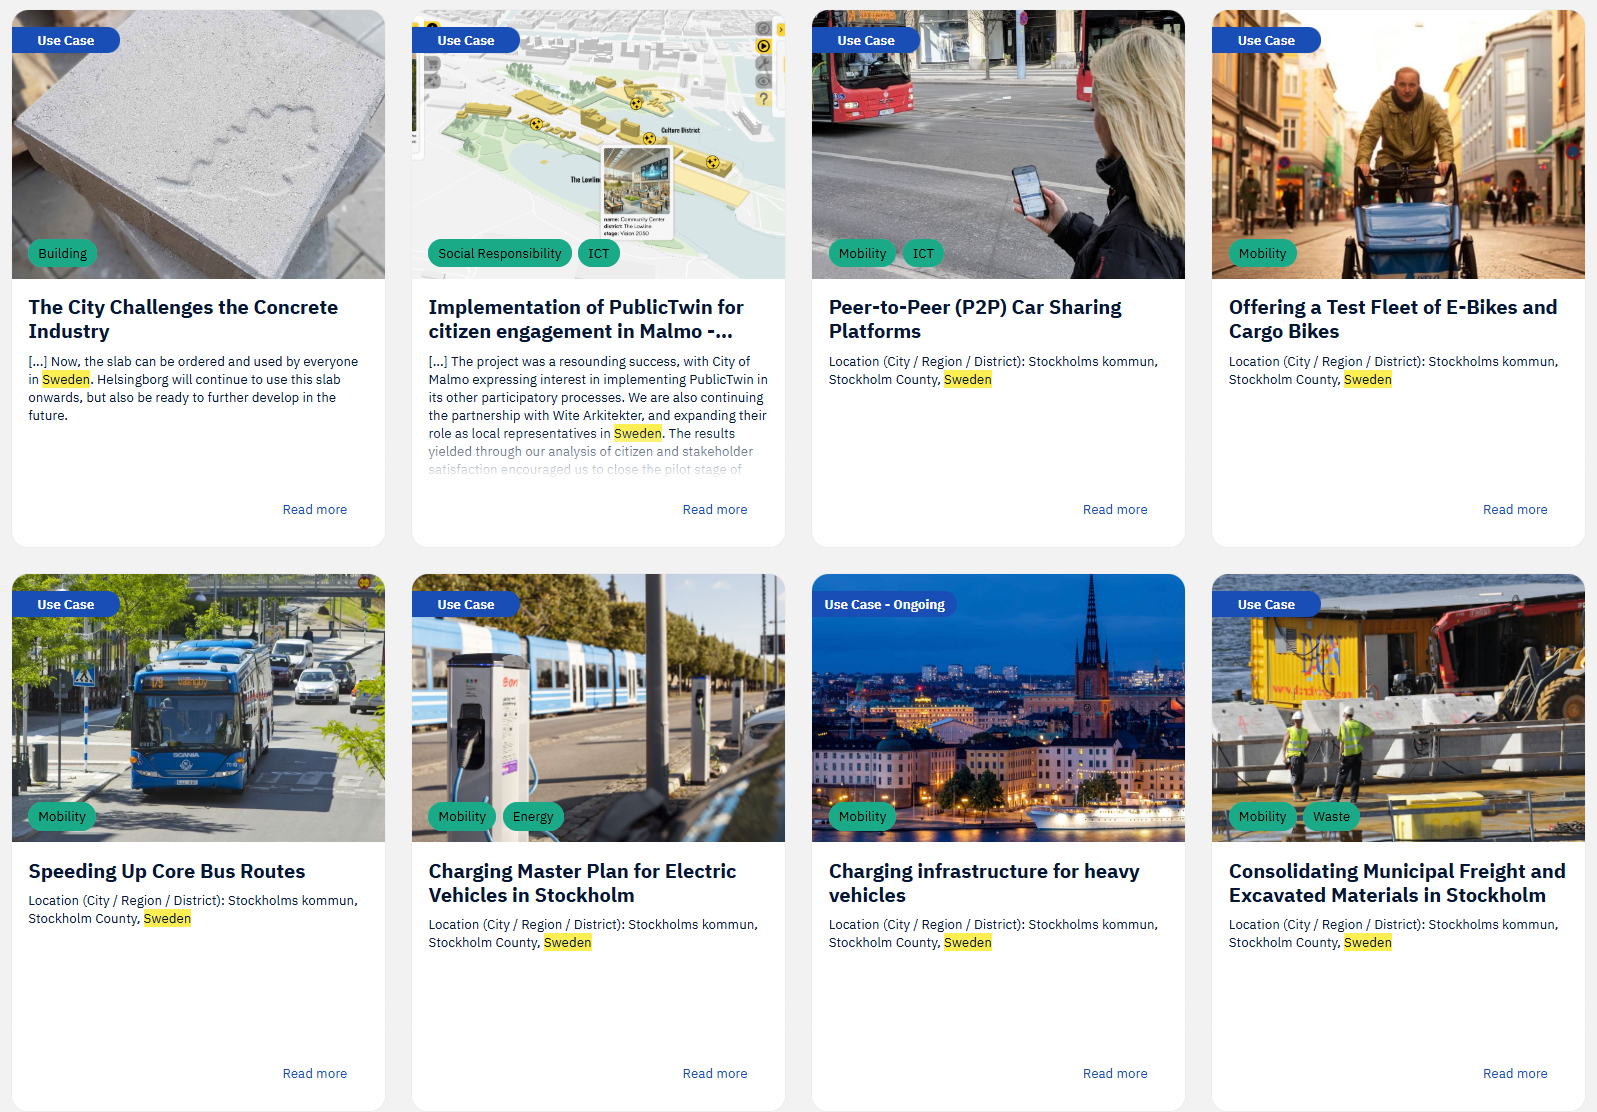Viewport: 1597px width, 1112px height.
Task: Select Mobility tag on Core Bus Routes card
Action: (62, 816)
